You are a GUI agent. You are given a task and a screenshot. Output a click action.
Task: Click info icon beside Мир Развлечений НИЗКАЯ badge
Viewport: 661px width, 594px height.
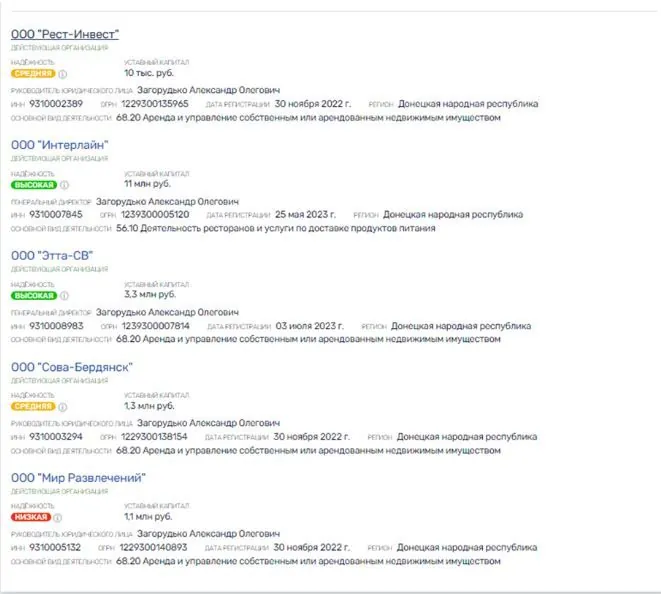[x=58, y=517]
